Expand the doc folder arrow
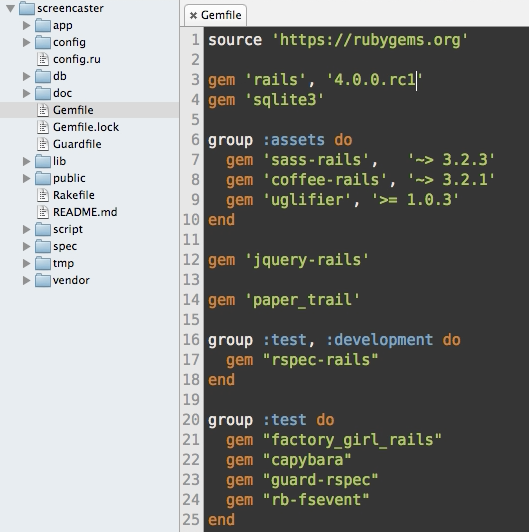529x532 pixels. click(x=26, y=93)
